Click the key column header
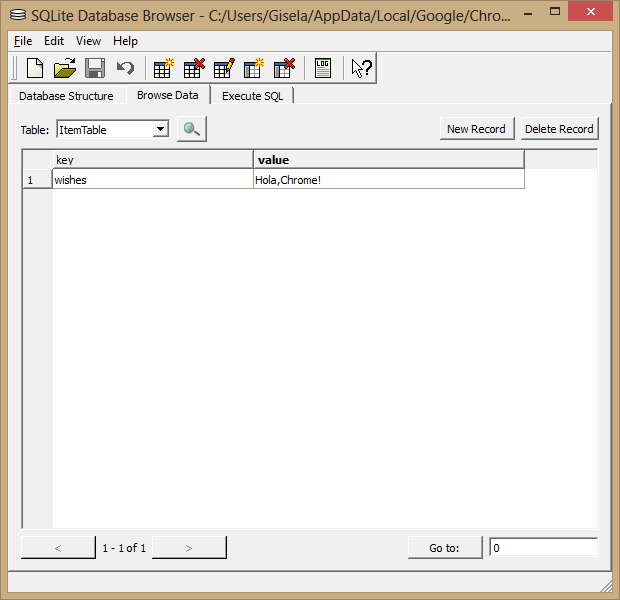The width and height of the screenshot is (620, 600). (x=153, y=160)
